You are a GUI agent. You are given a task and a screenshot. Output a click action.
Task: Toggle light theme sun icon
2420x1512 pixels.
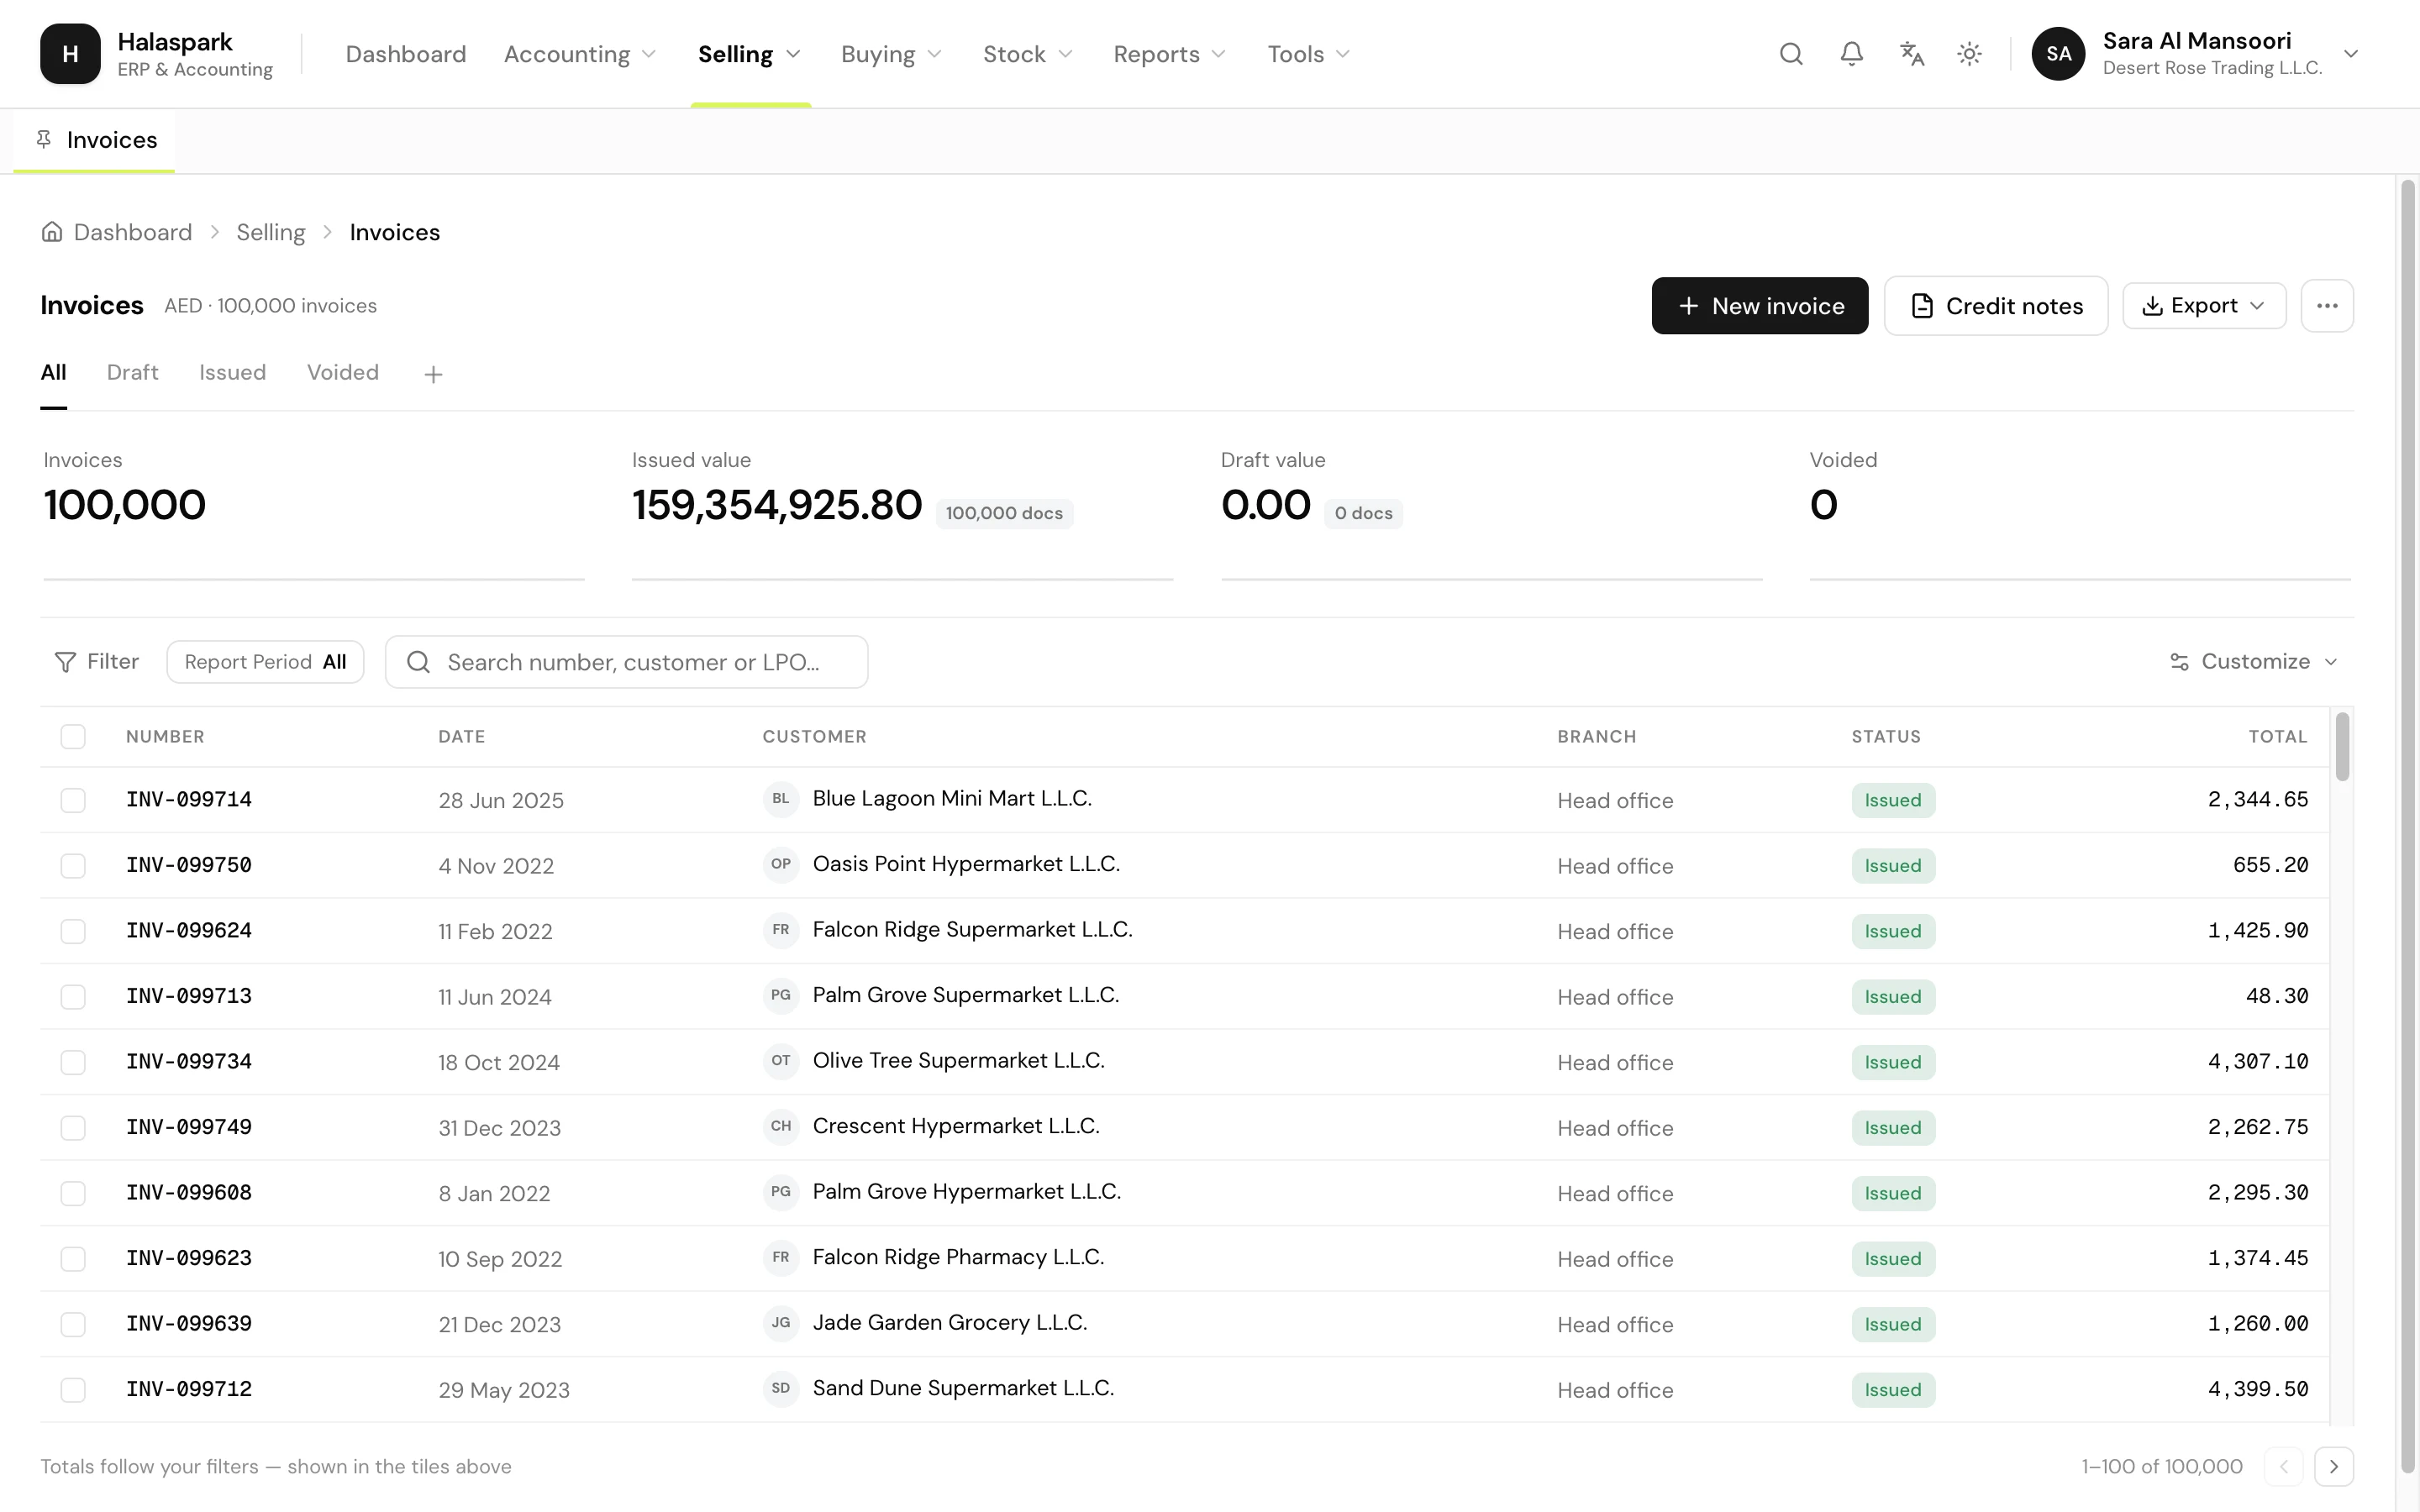point(1969,54)
